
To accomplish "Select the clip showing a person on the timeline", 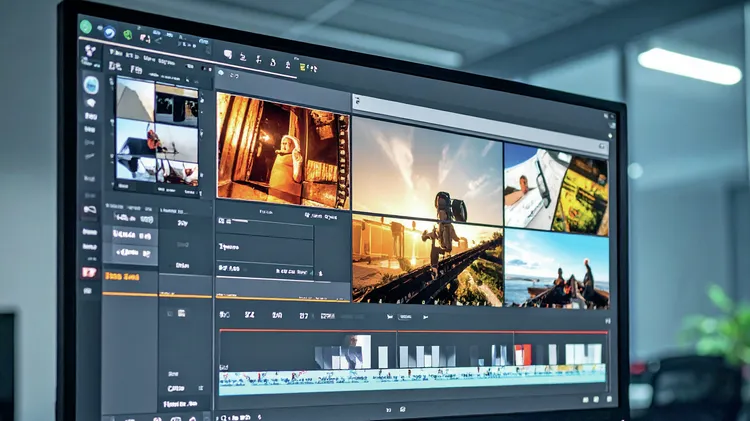I will (356, 352).
